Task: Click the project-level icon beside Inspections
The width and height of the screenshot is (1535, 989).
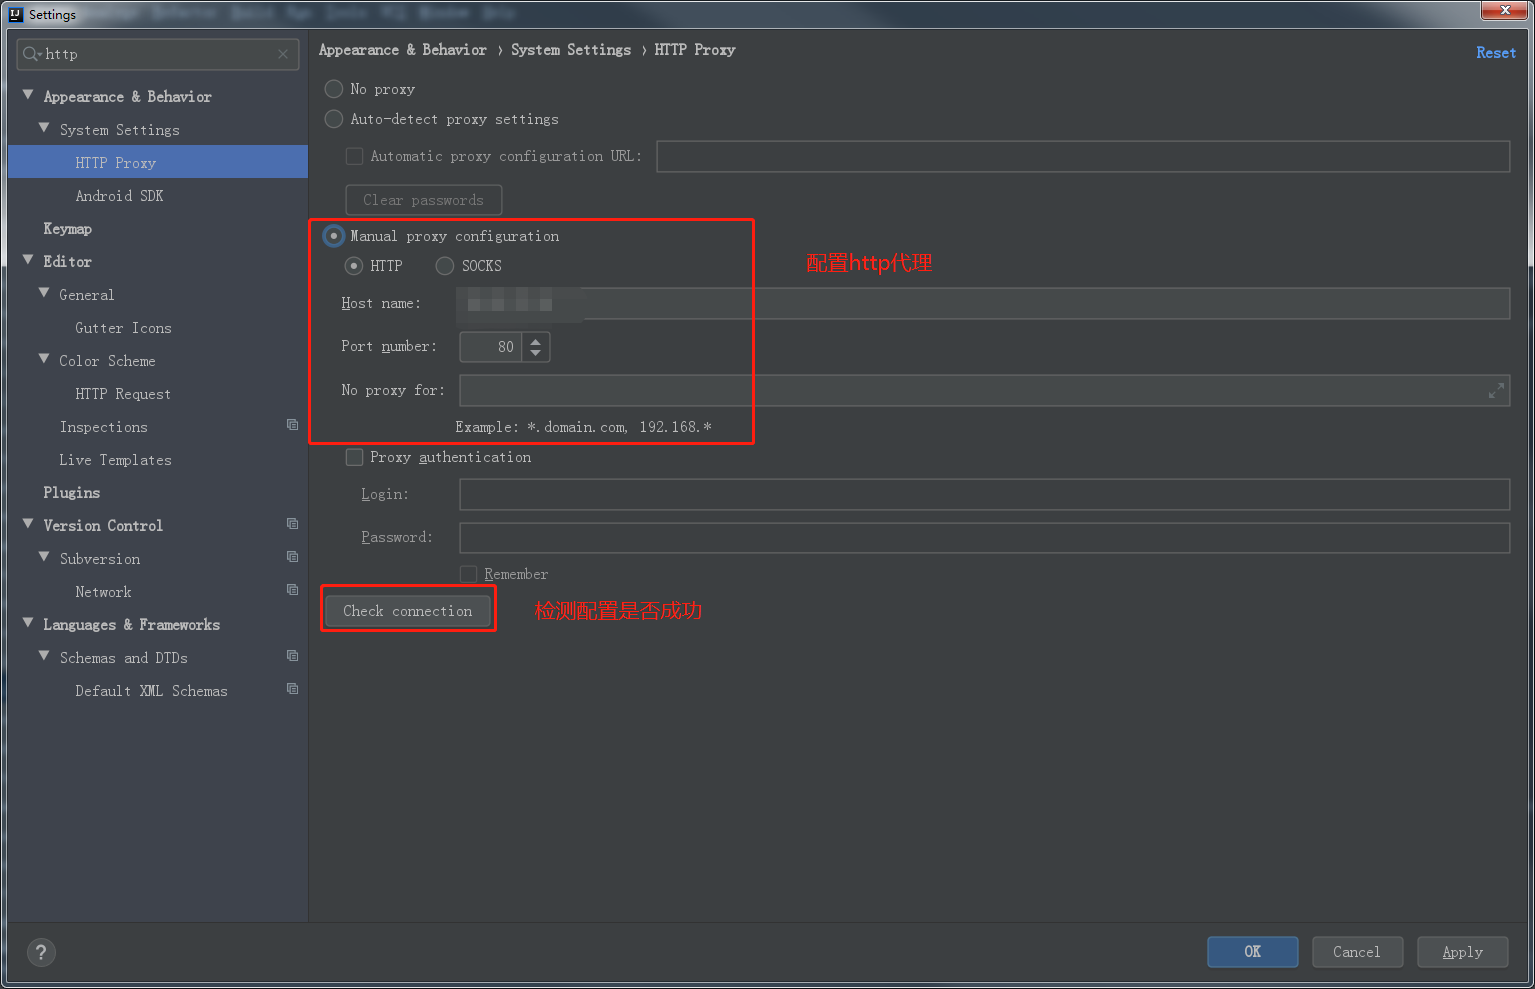Action: tap(292, 425)
